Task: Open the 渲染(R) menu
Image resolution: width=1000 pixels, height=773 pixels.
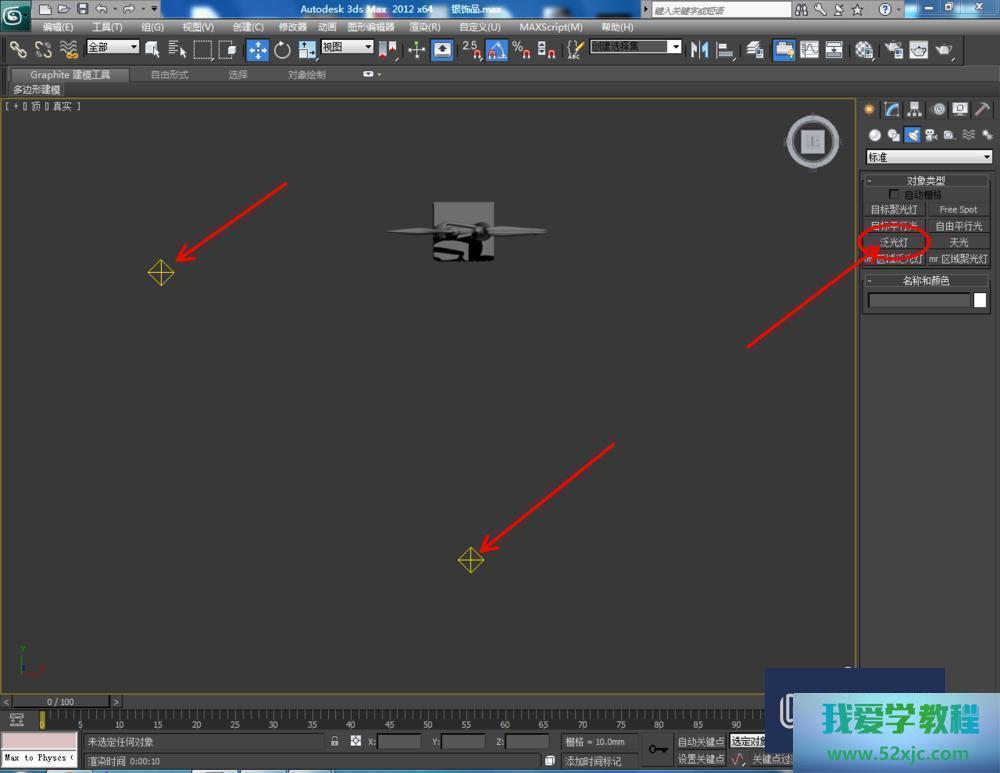Action: click(425, 27)
